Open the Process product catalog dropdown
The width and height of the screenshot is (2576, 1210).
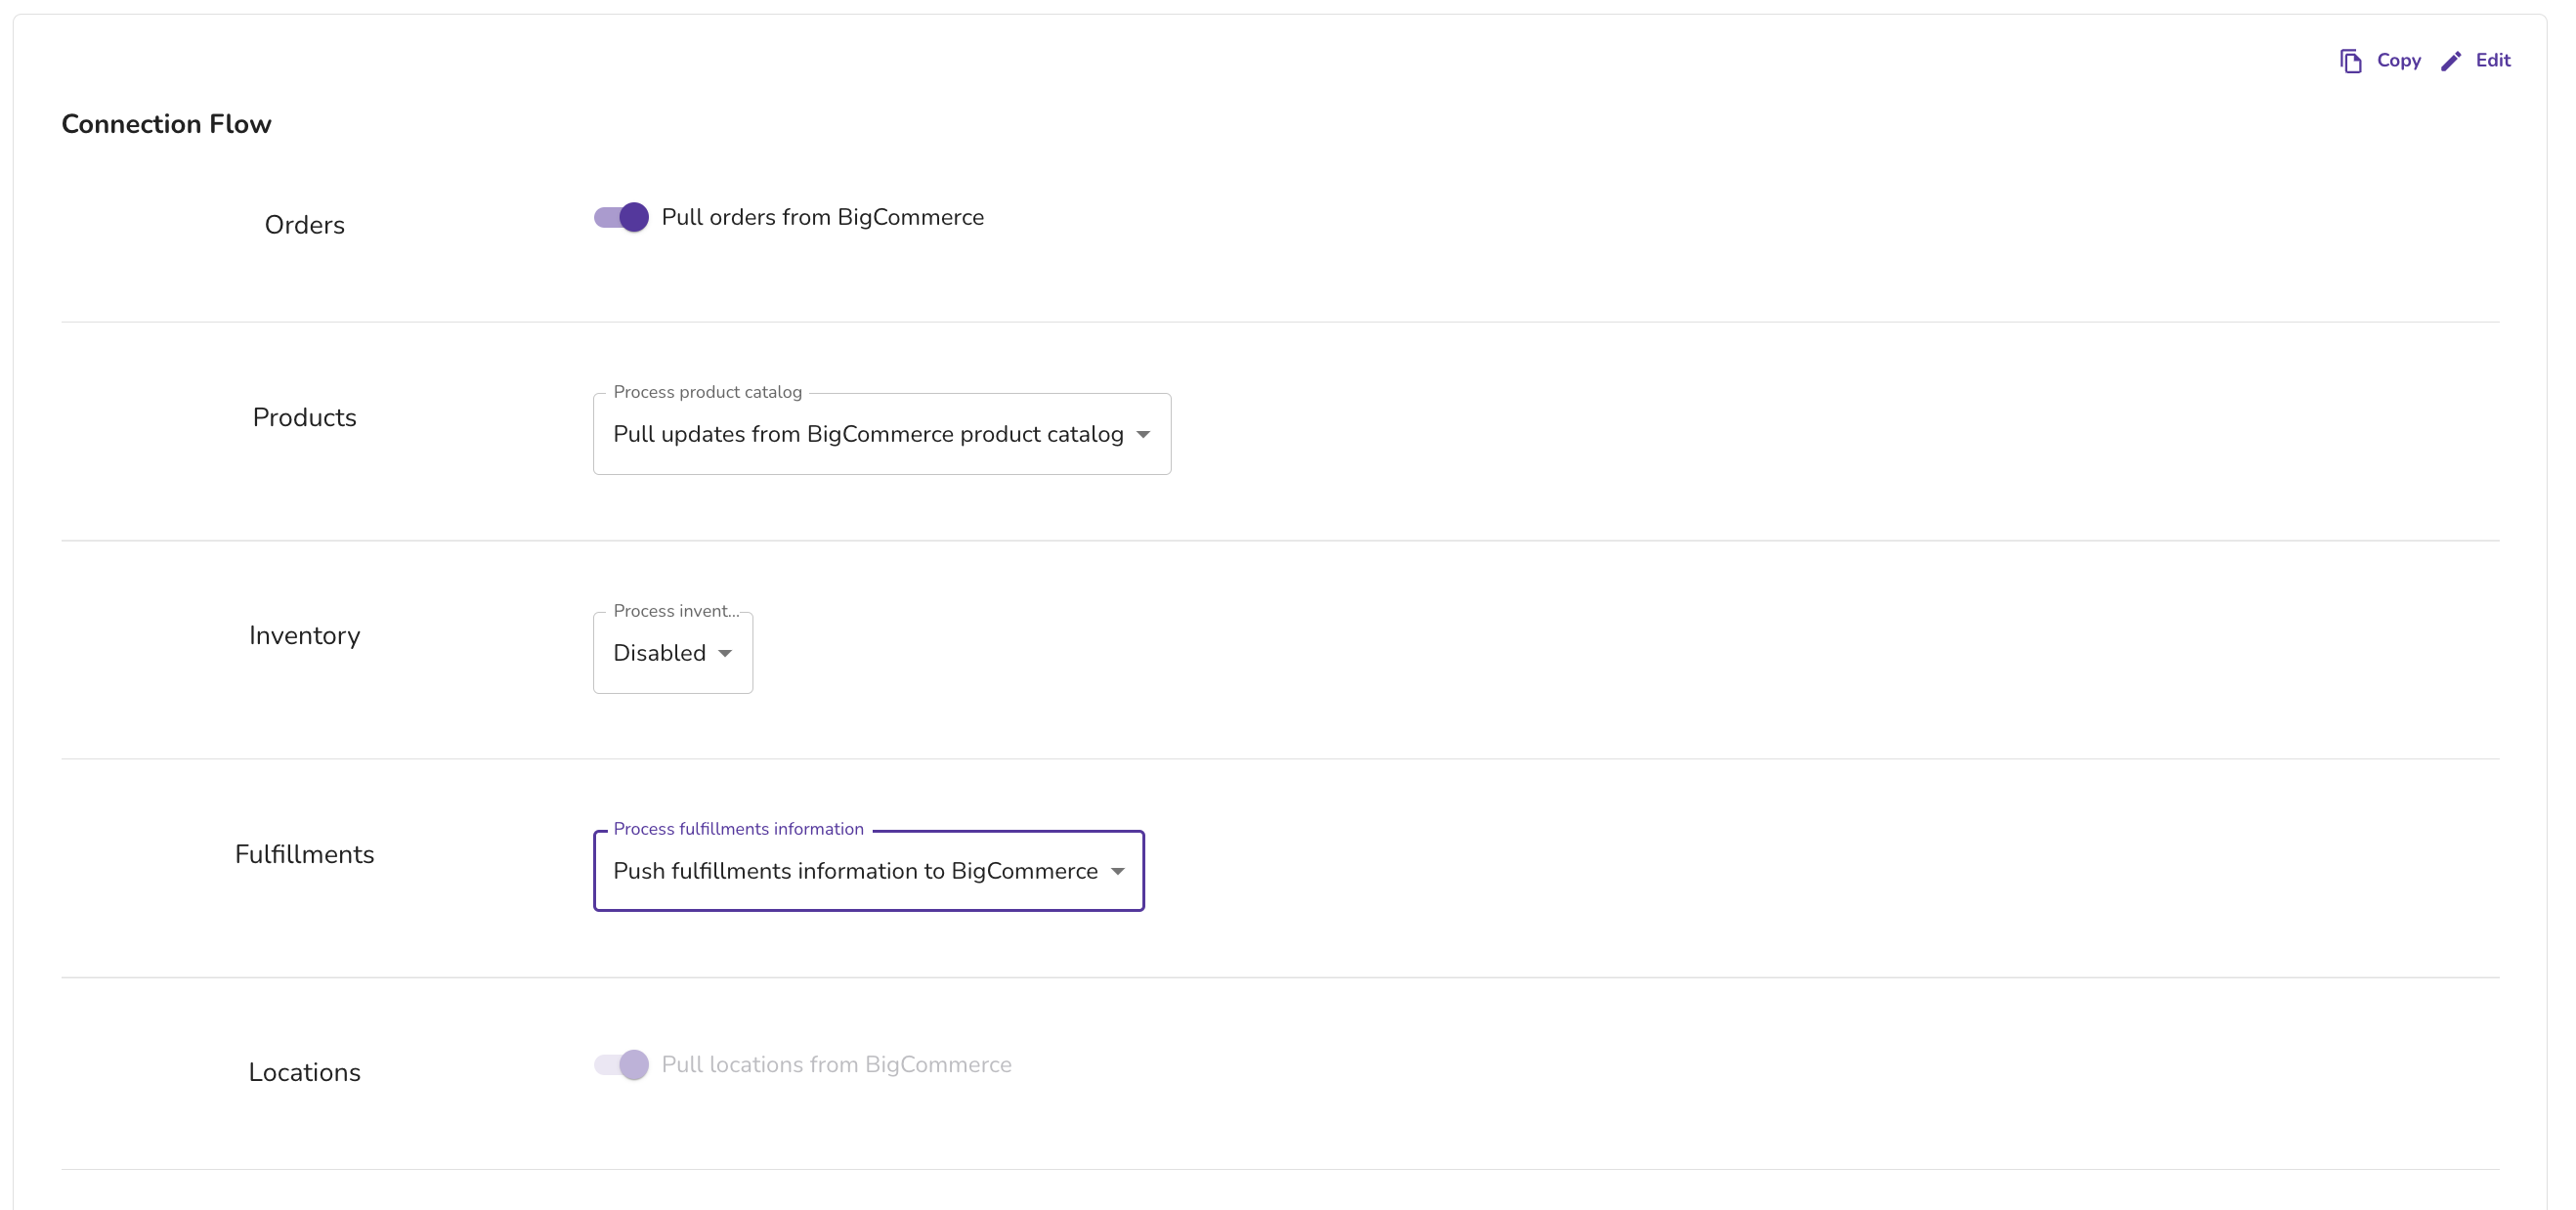[881, 434]
